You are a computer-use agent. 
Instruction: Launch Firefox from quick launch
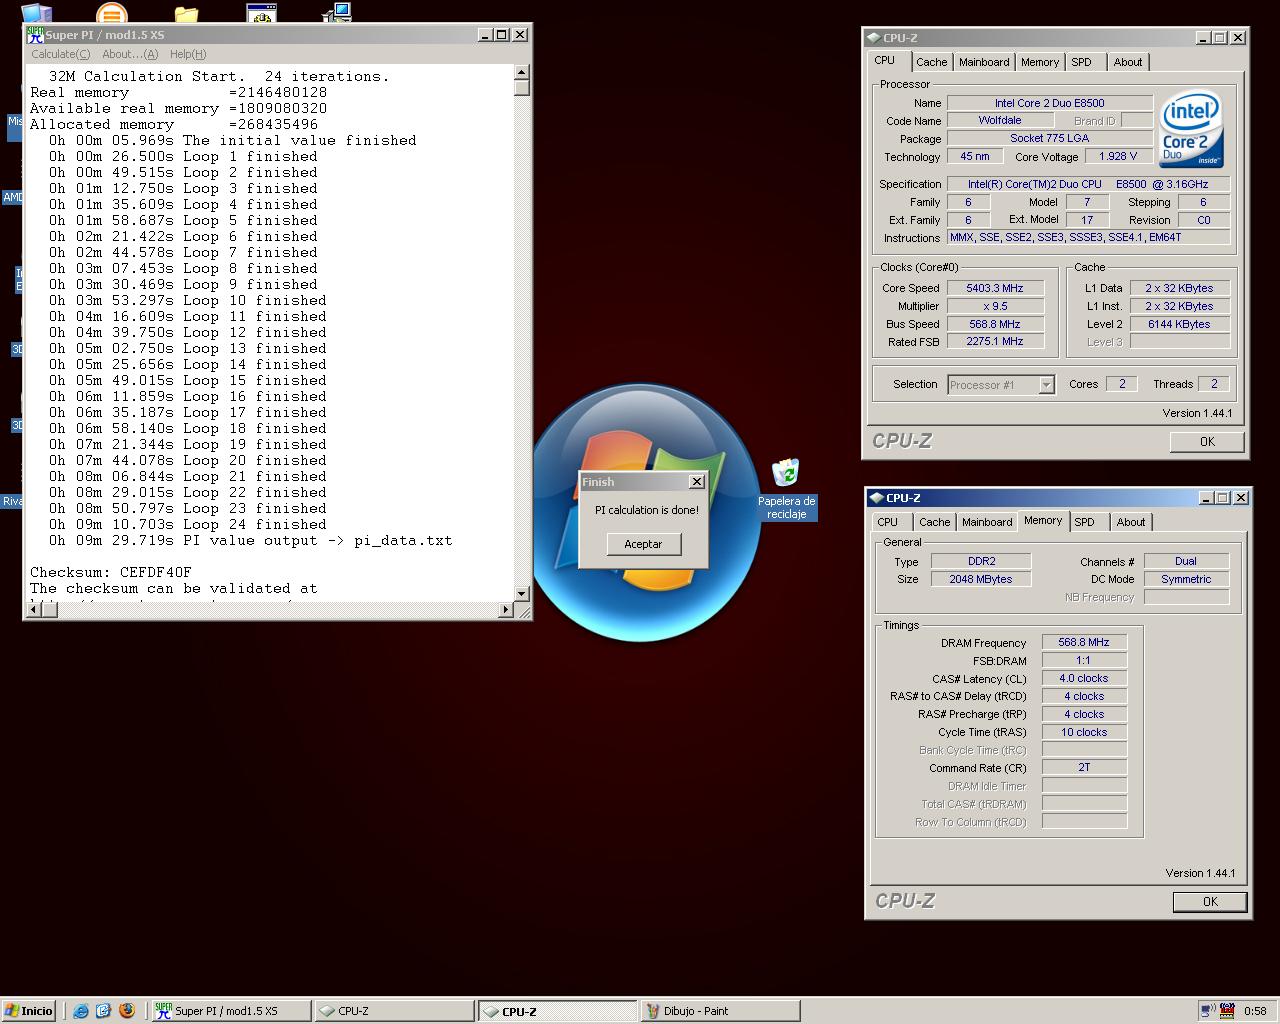[x=126, y=1011]
